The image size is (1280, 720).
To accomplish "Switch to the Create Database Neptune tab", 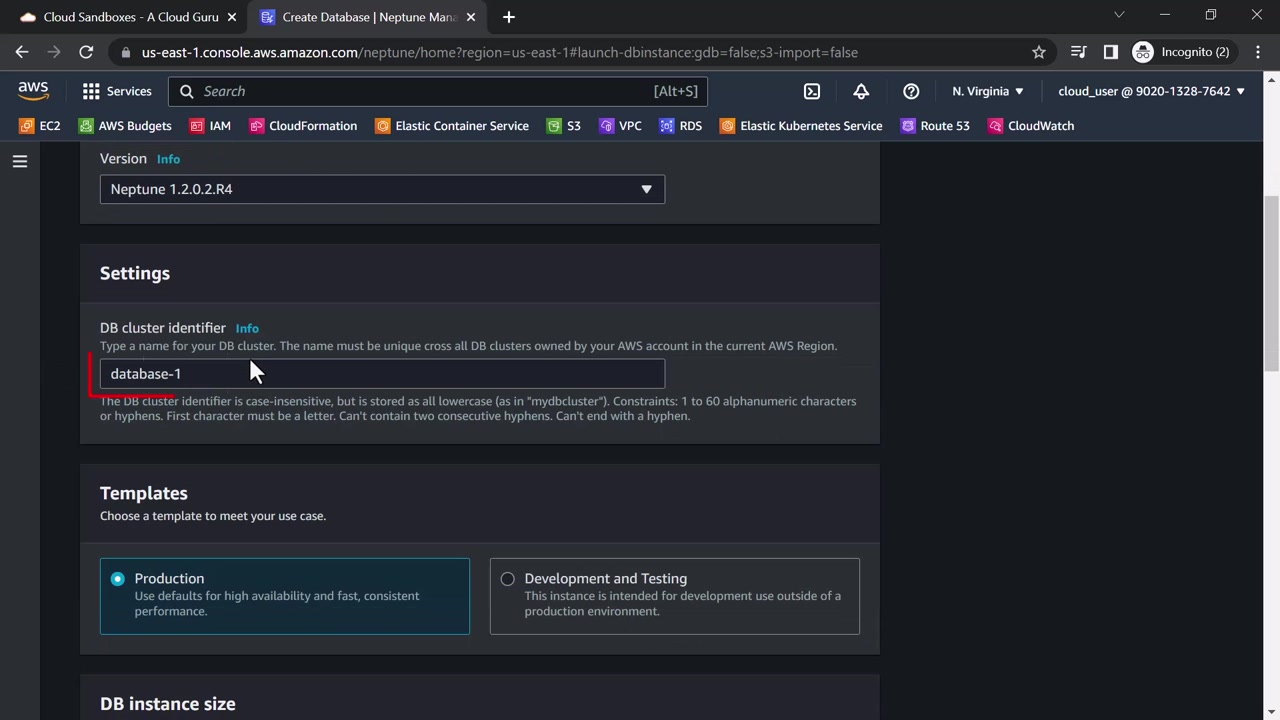I will [368, 17].
